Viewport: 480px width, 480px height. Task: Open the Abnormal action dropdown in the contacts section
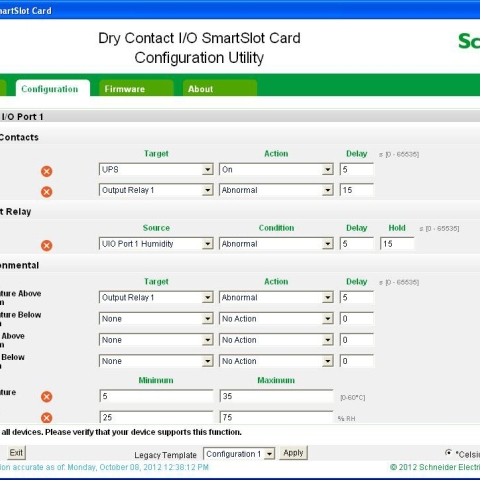pyautogui.click(x=276, y=190)
